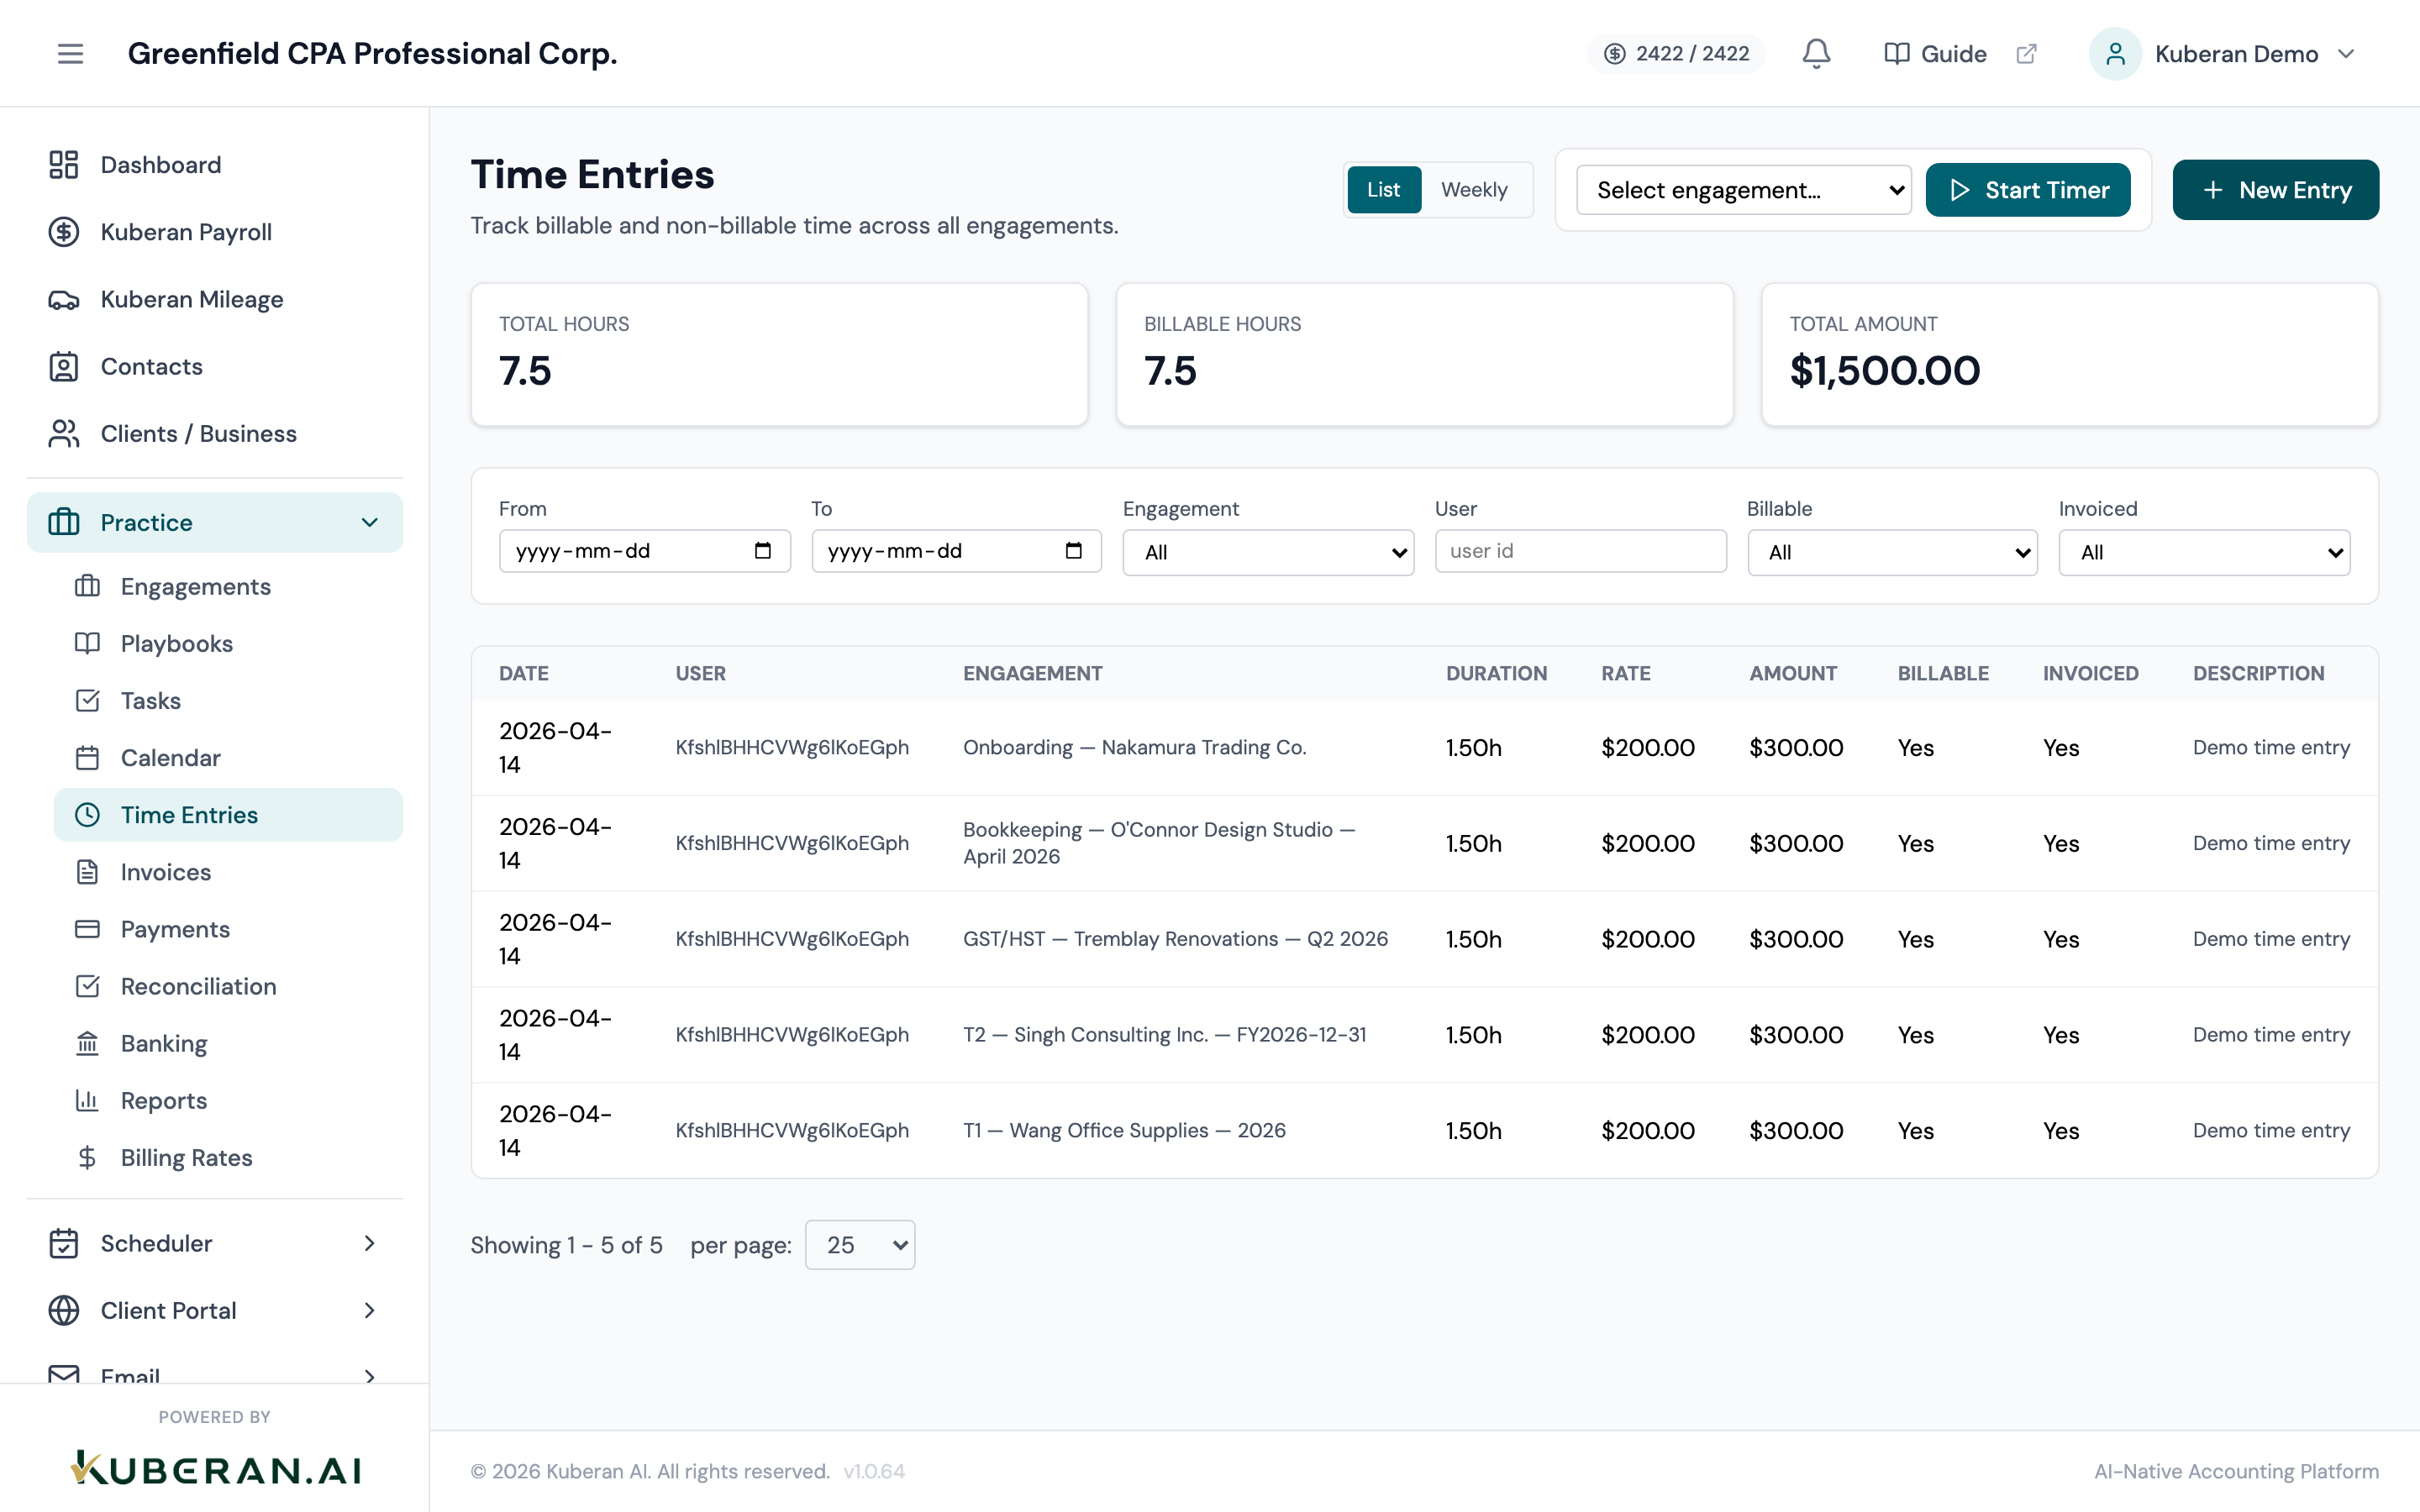This screenshot has height=1512, width=2420.
Task: Click the To date input field
Action: tap(956, 551)
